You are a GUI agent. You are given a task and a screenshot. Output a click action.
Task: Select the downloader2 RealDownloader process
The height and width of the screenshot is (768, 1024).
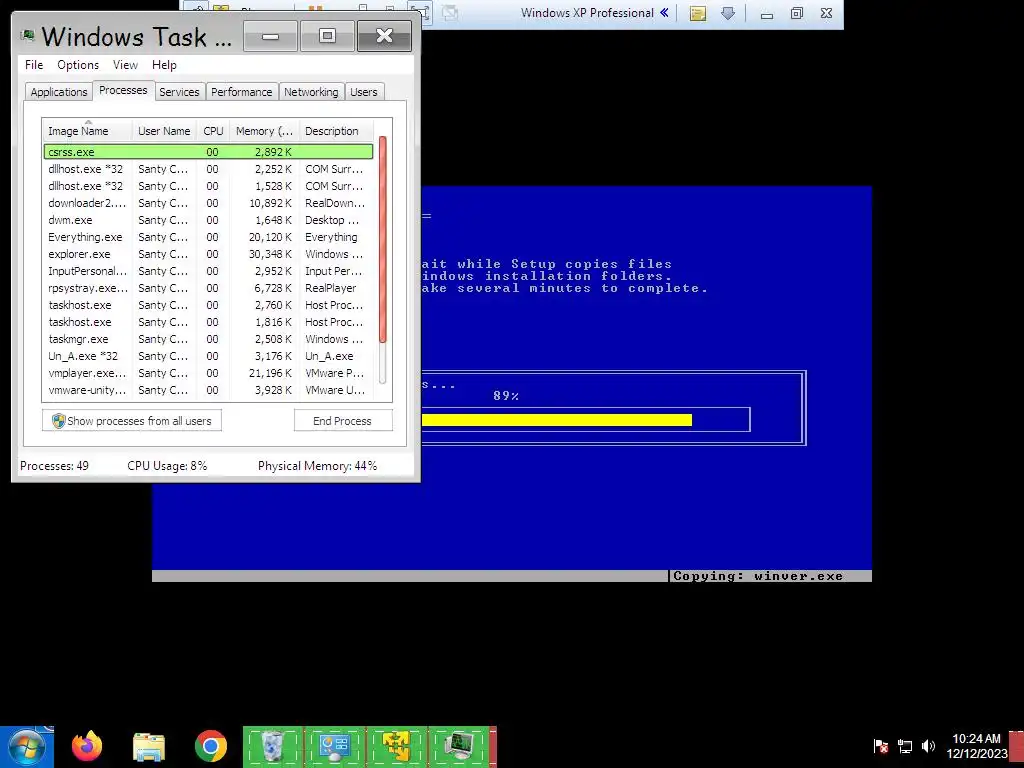click(208, 202)
